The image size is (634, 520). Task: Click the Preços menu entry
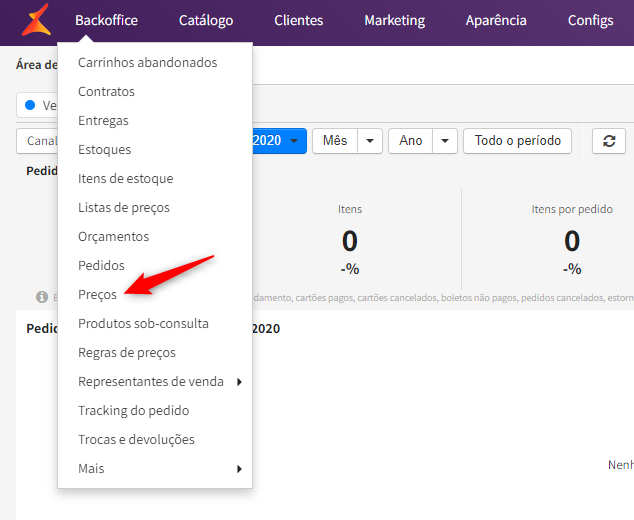(97, 295)
